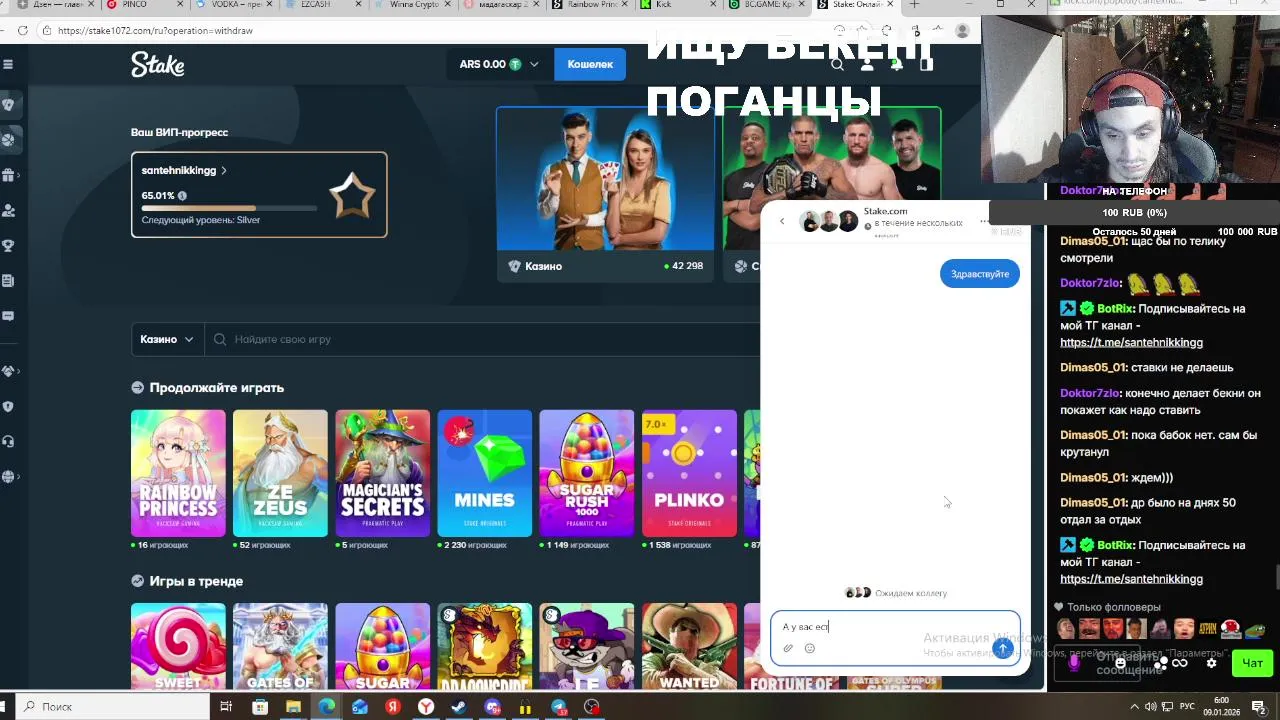Open the Plinko game tile
This screenshot has width=1280, height=720.
689,473
